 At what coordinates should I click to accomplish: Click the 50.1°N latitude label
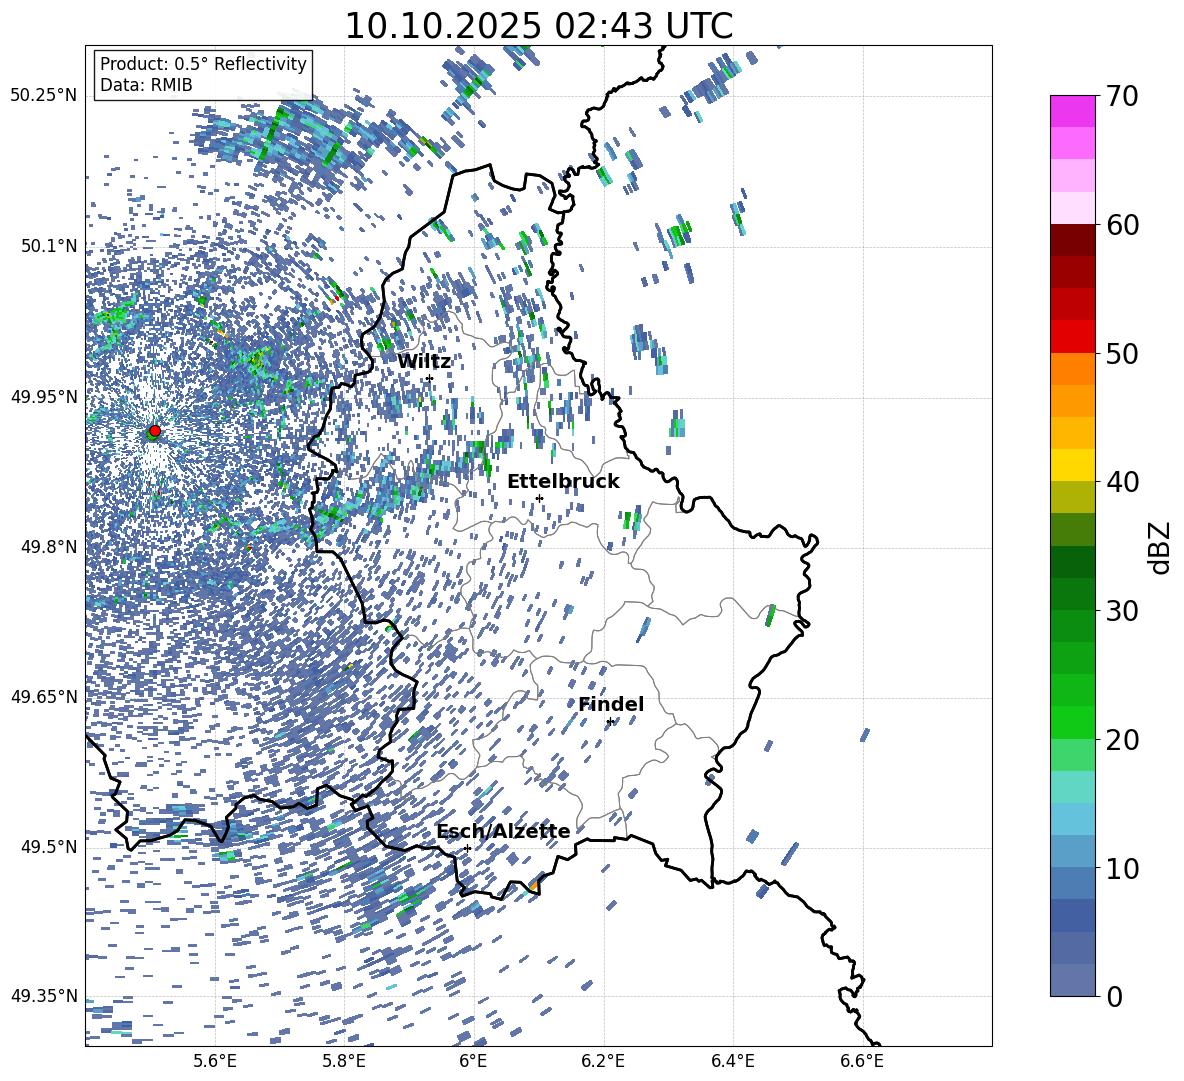pos(48,246)
